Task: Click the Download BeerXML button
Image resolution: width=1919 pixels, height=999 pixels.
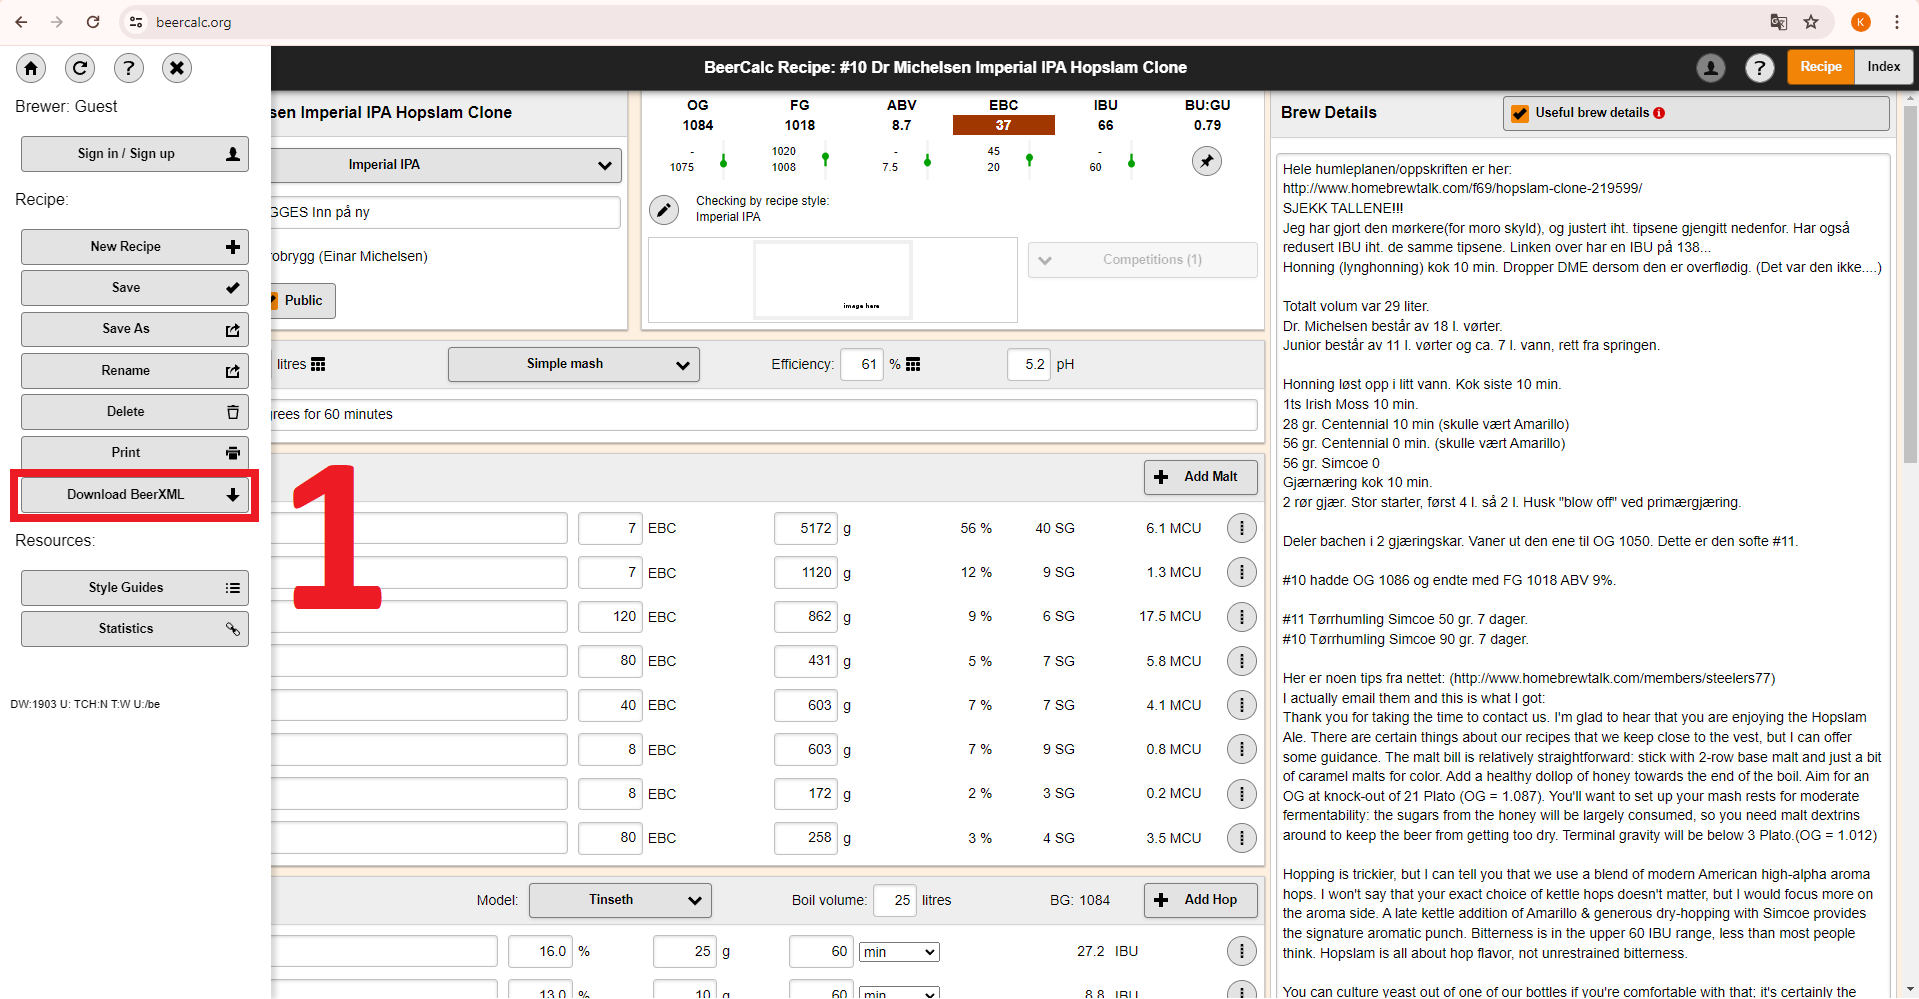Action: pyautogui.click(x=135, y=495)
